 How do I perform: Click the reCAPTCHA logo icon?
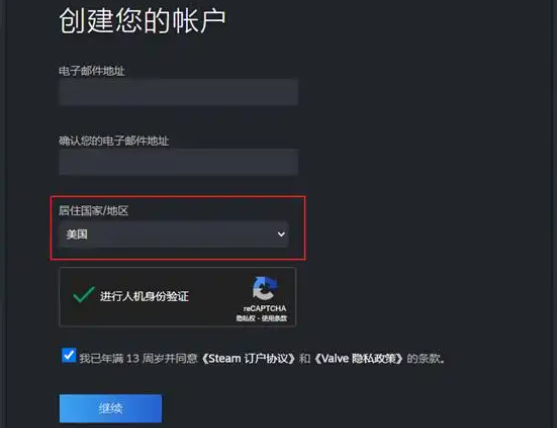point(265,288)
